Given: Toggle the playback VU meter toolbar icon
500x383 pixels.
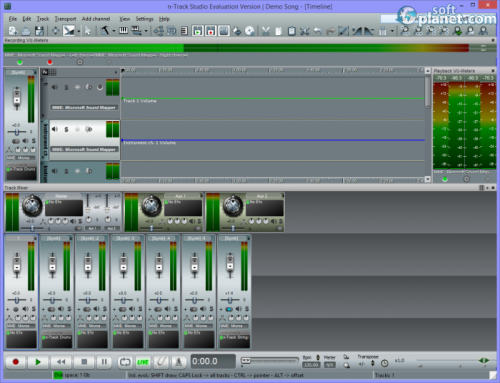Looking at the screenshot, I should coord(198,31).
